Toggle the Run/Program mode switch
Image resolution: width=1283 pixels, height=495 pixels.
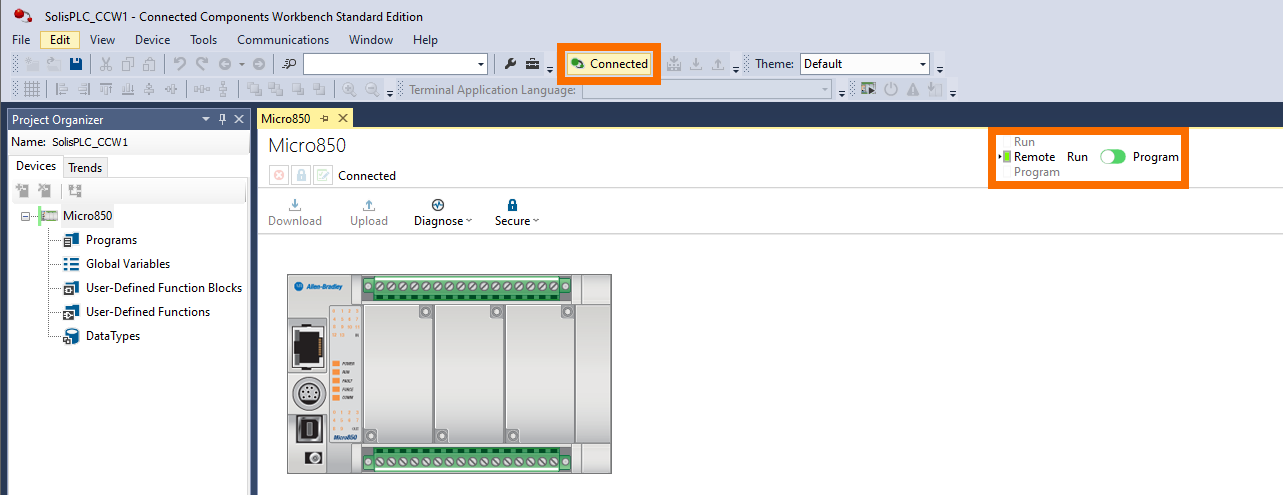click(x=1112, y=157)
